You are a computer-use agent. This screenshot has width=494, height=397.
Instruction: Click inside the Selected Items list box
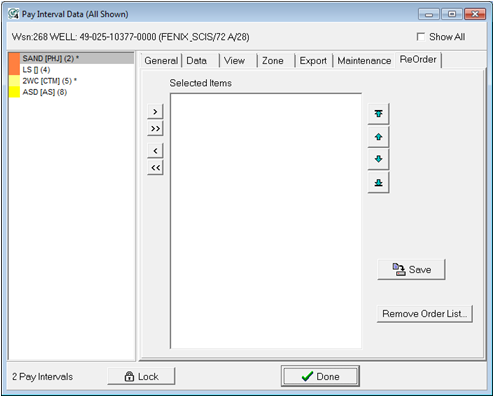(x=266, y=221)
